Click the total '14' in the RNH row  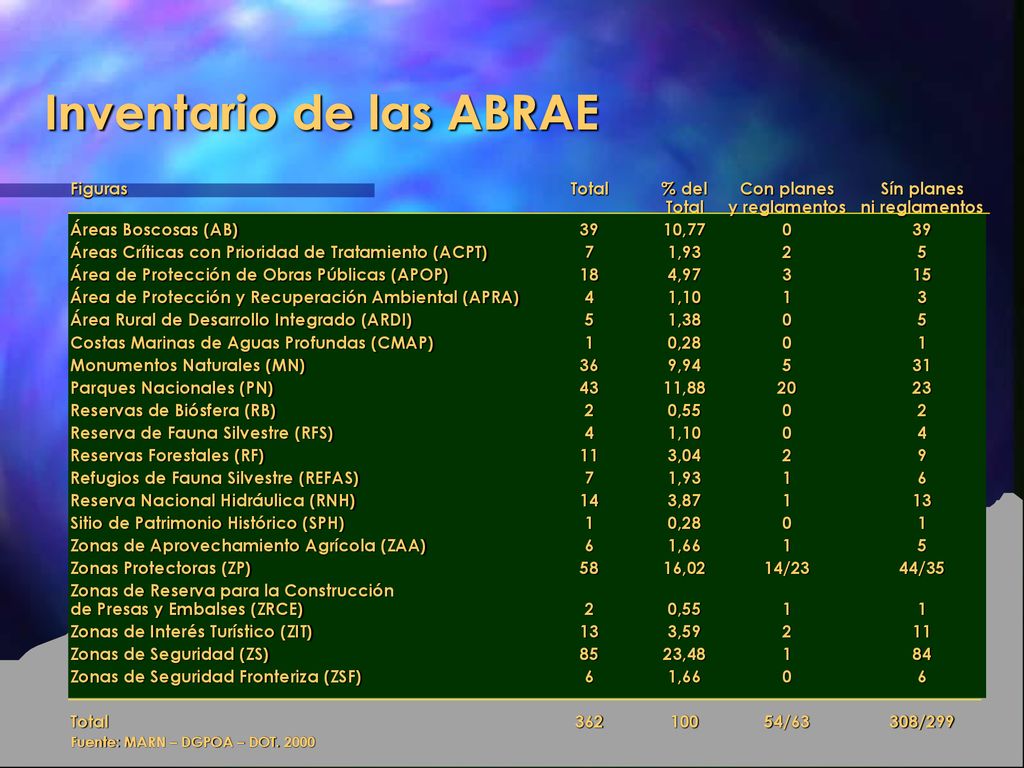pos(589,501)
